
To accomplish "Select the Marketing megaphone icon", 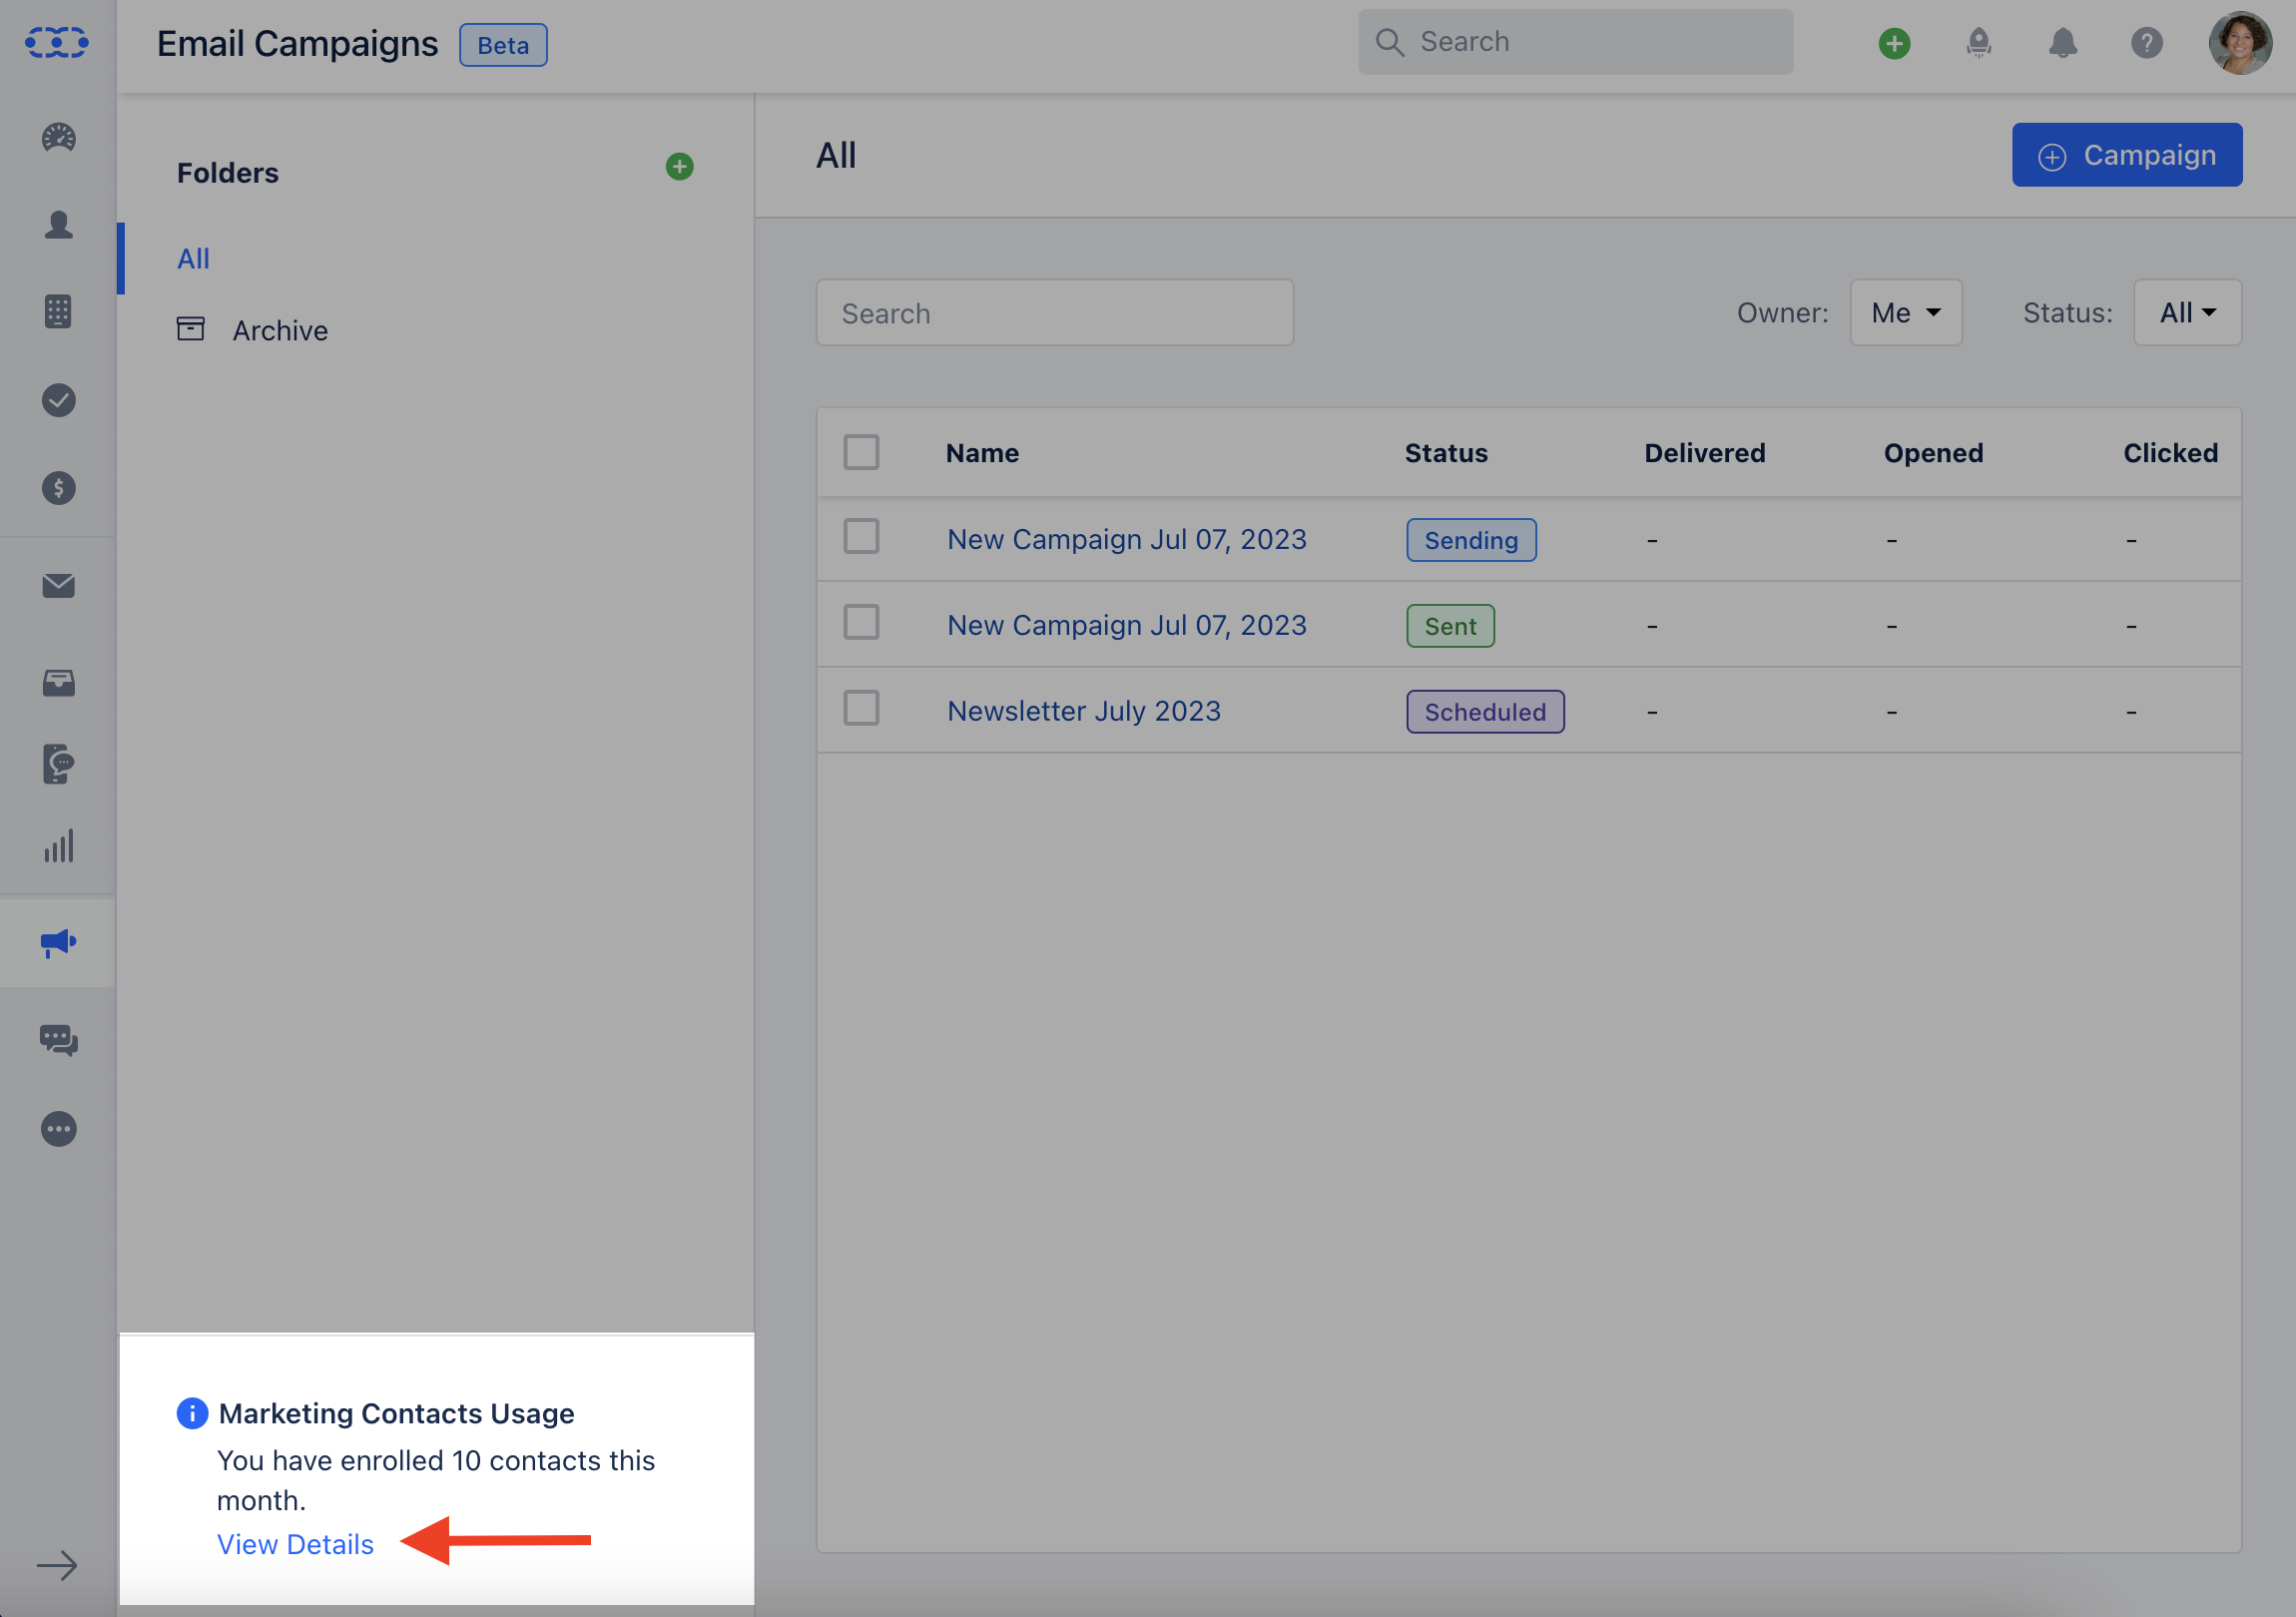I will click(59, 943).
